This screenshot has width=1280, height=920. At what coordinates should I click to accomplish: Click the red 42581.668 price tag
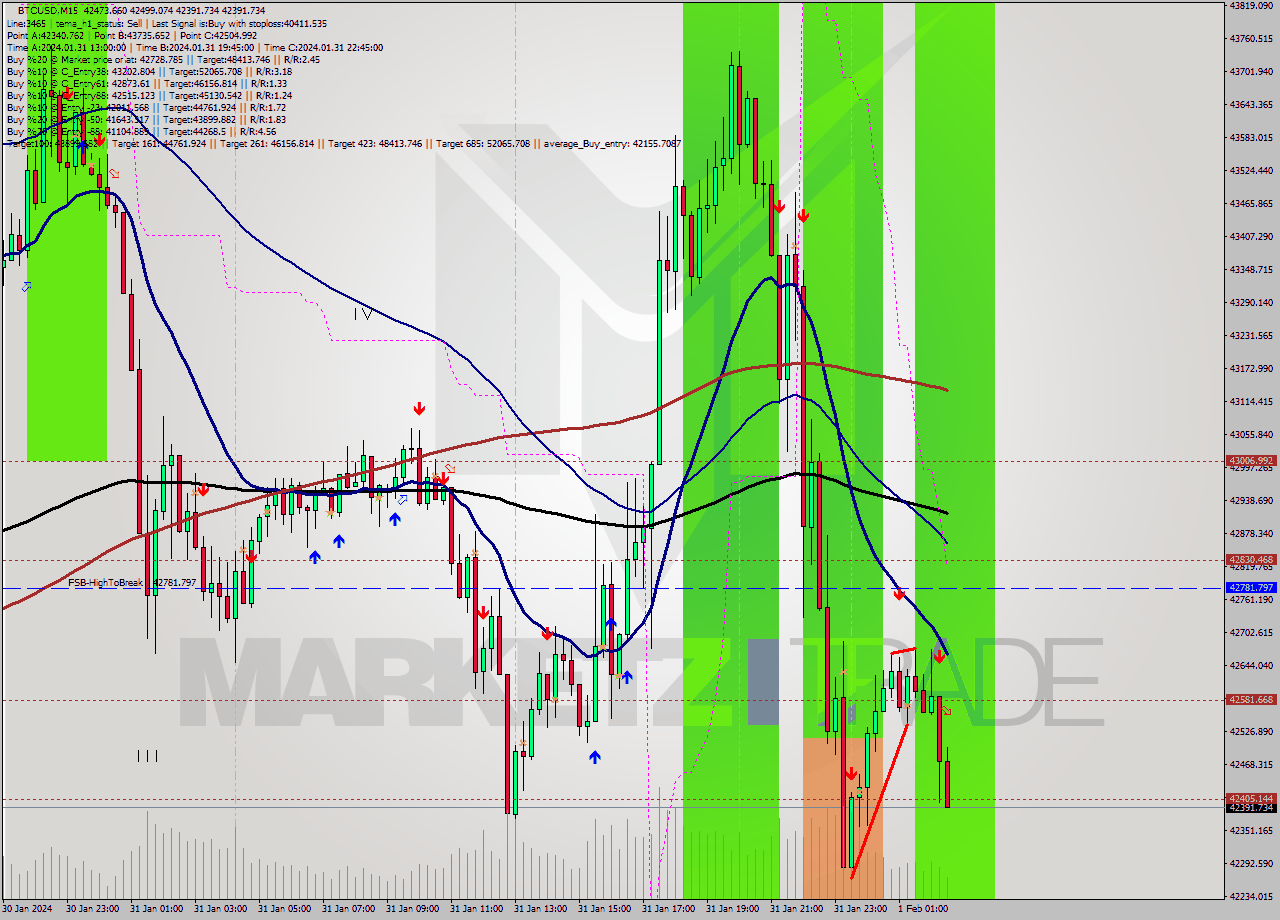click(1251, 700)
